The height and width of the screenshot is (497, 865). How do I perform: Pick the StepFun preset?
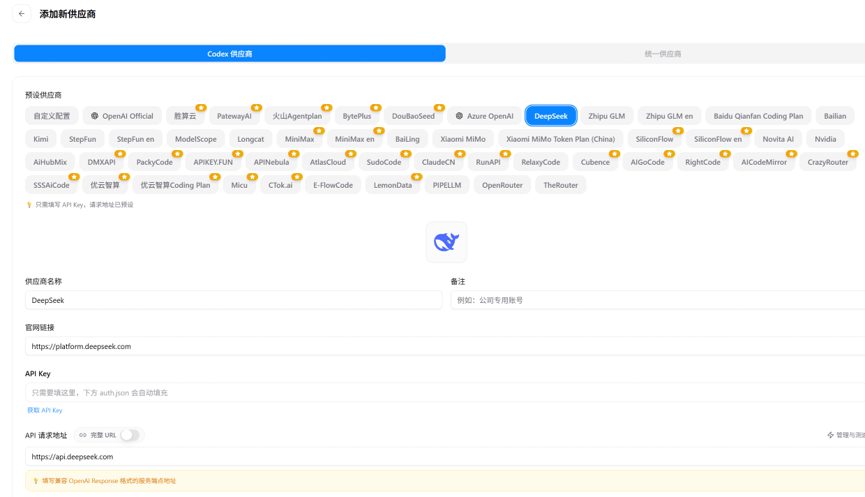tap(83, 139)
